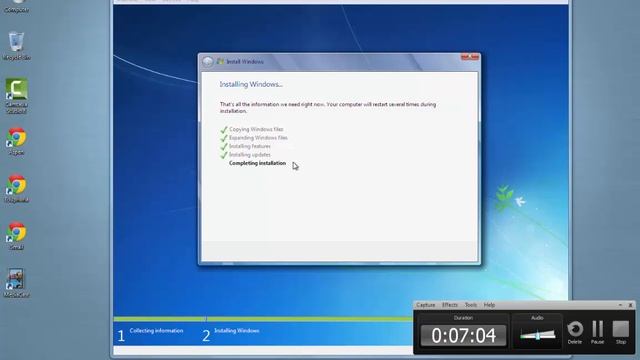Click the 0:07:04 duration display
This screenshot has height=360, width=640.
463,336
